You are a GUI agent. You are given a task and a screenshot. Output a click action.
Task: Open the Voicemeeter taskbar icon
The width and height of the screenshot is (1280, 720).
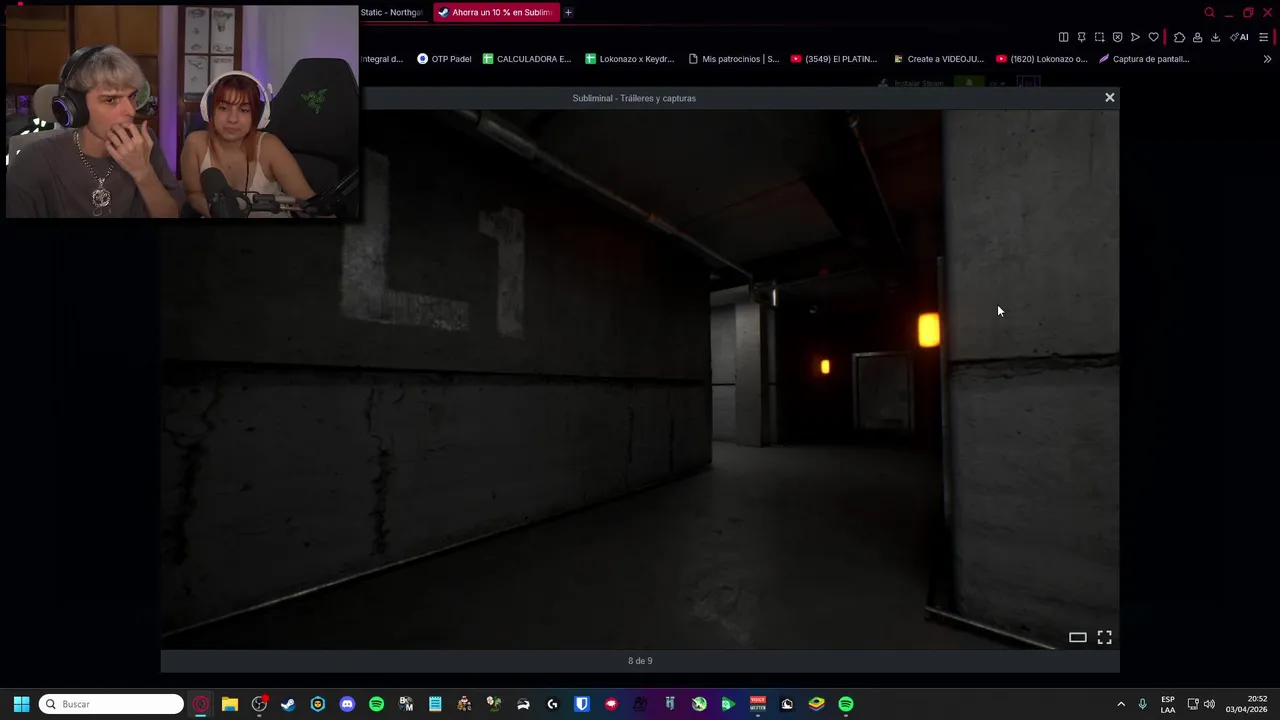pos(758,704)
